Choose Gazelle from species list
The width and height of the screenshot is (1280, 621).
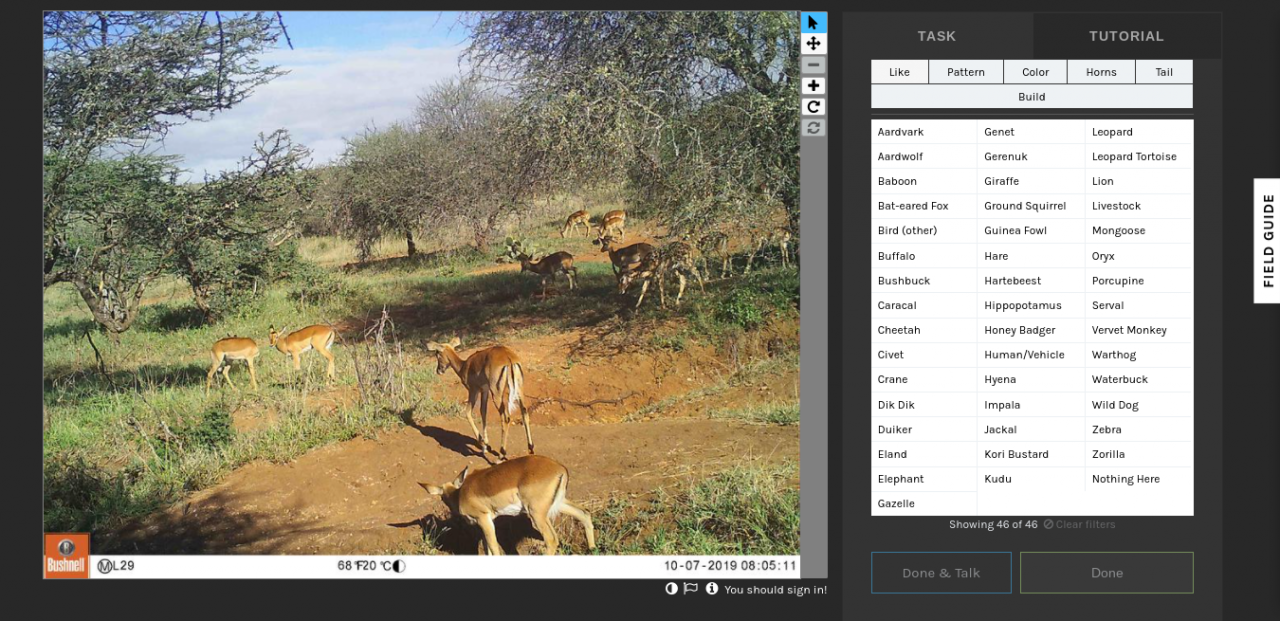924,504
